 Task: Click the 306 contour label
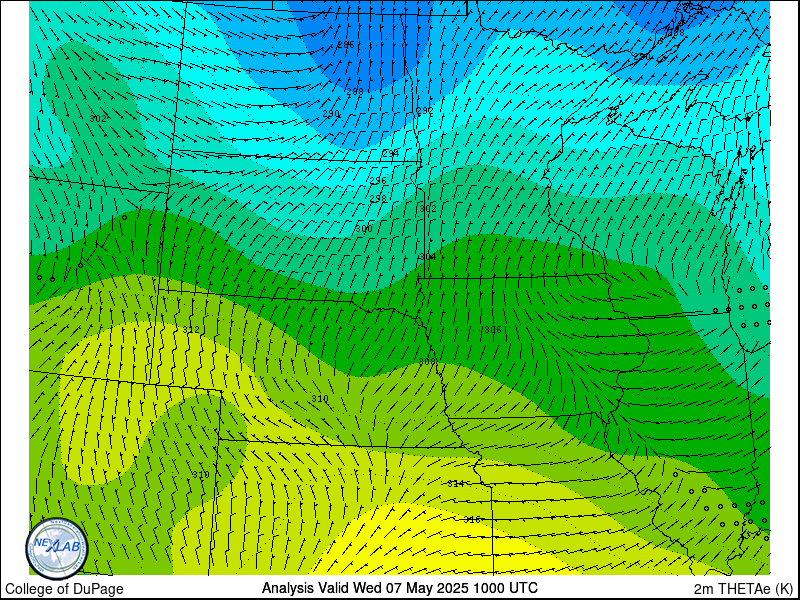point(492,330)
